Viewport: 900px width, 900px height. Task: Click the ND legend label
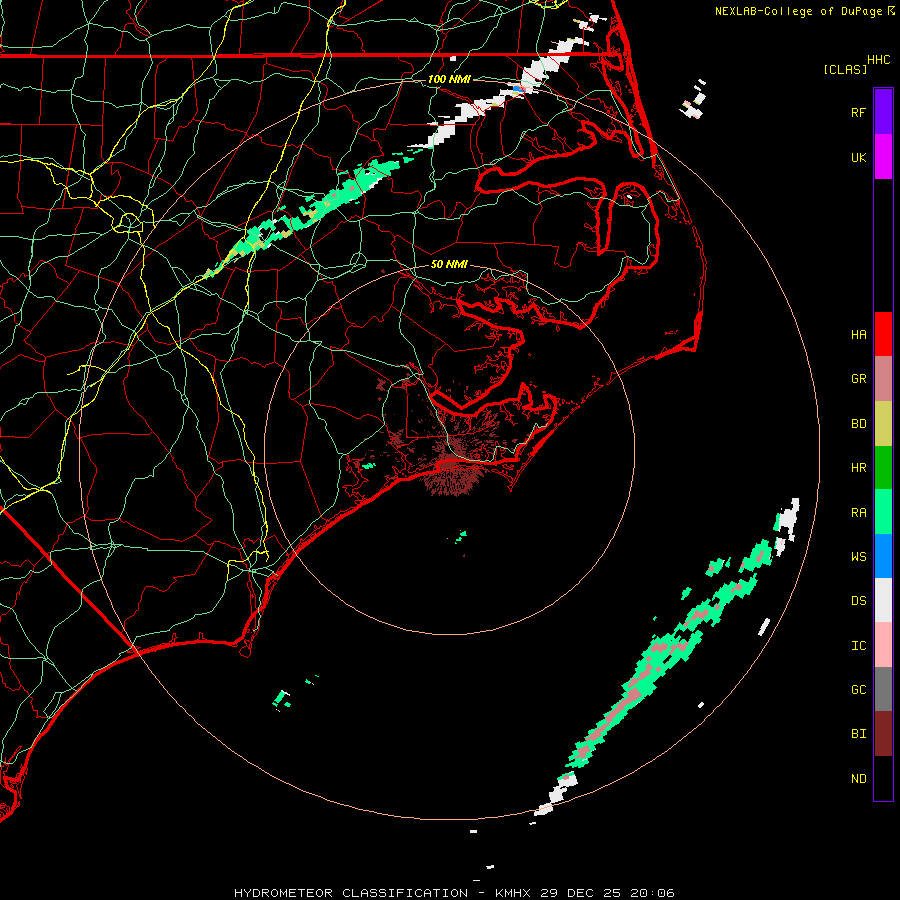pyautogui.click(x=858, y=779)
